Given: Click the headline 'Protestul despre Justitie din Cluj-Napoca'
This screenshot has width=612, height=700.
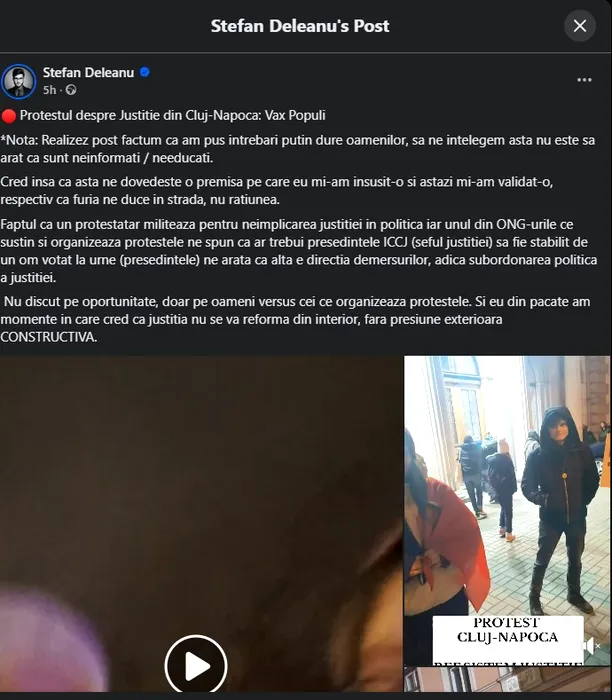Looking at the screenshot, I should 140,115.
